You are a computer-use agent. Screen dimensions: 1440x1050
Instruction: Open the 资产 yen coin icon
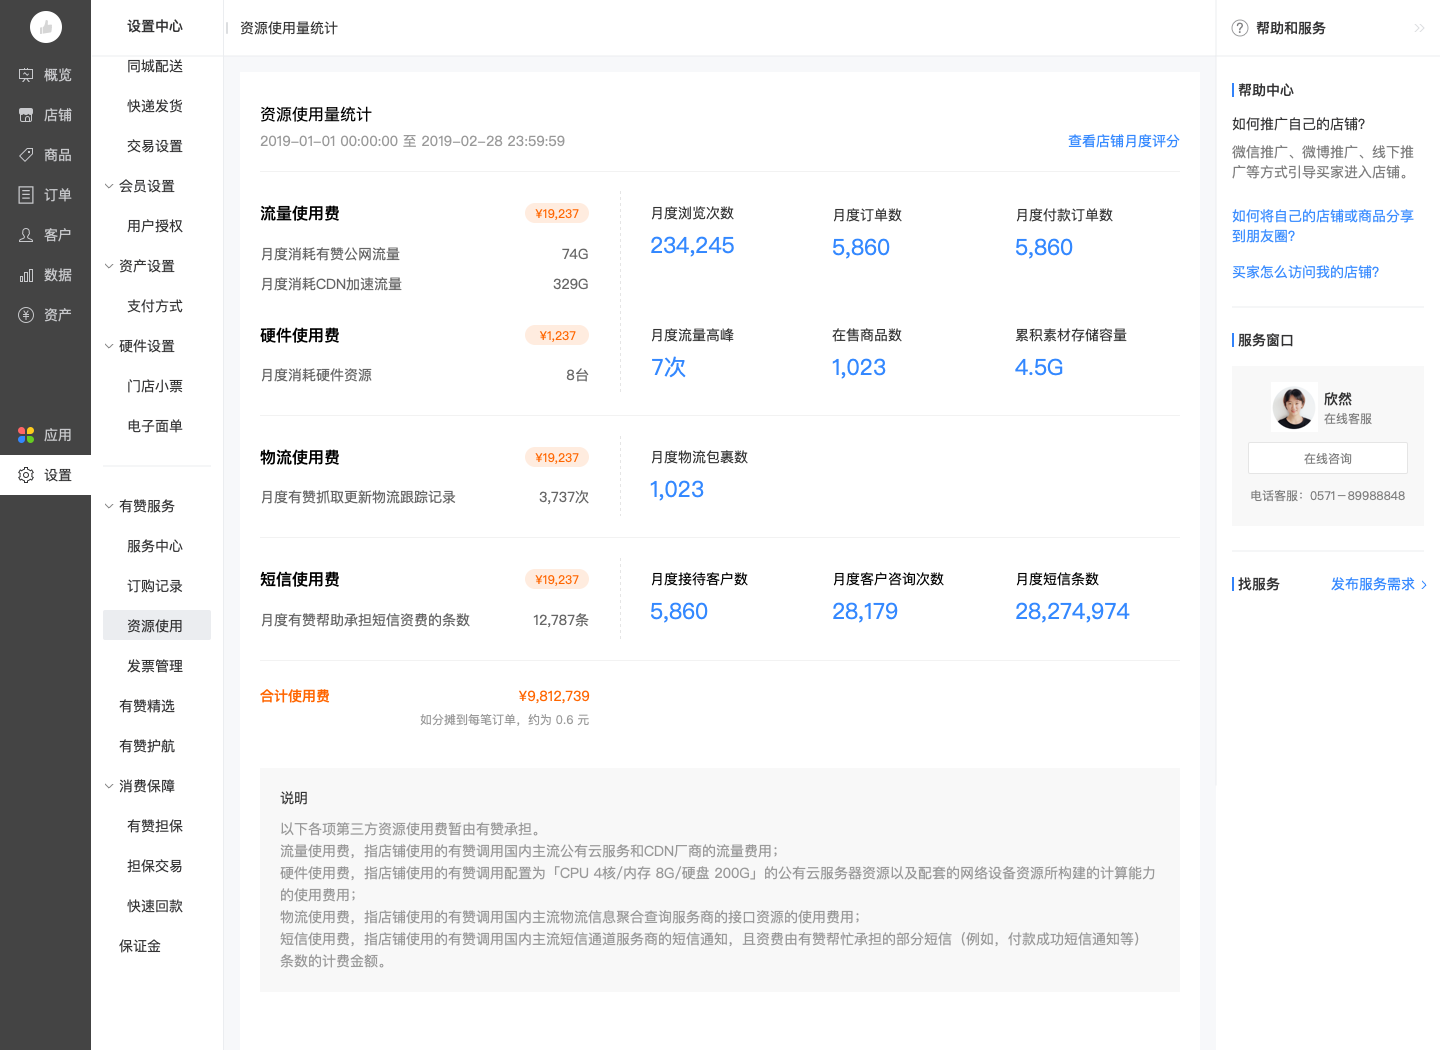point(26,315)
